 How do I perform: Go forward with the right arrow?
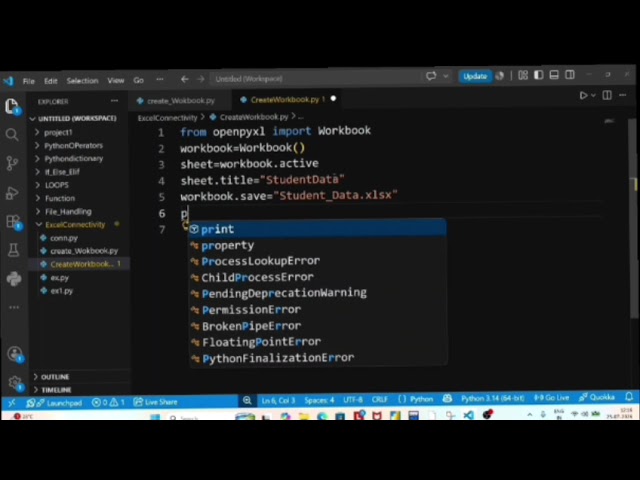tap(200, 79)
